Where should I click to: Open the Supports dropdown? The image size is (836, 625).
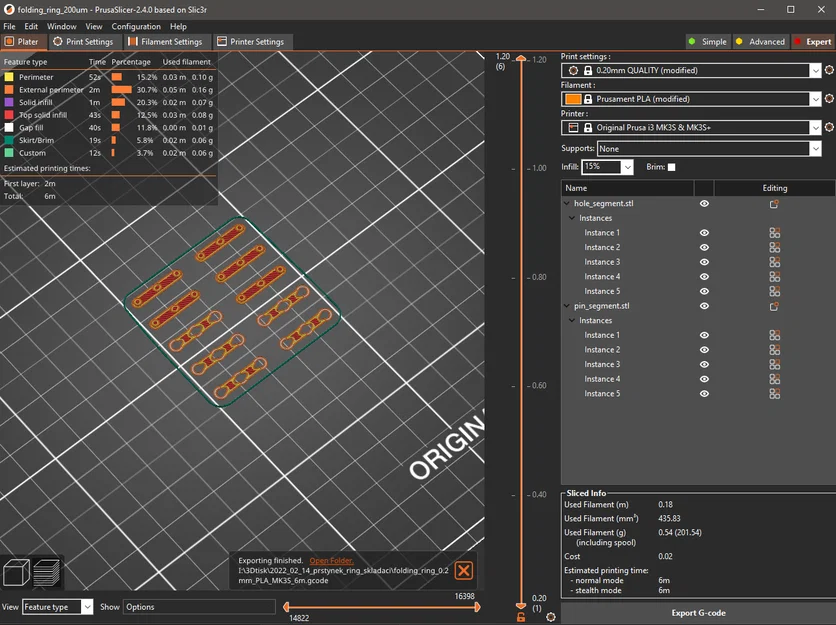click(x=816, y=149)
